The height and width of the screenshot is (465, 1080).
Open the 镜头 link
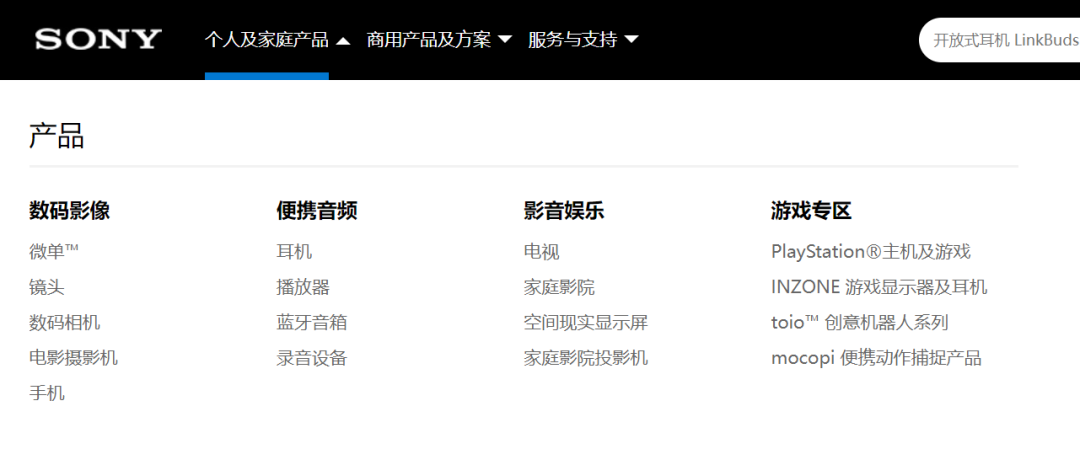tap(47, 287)
